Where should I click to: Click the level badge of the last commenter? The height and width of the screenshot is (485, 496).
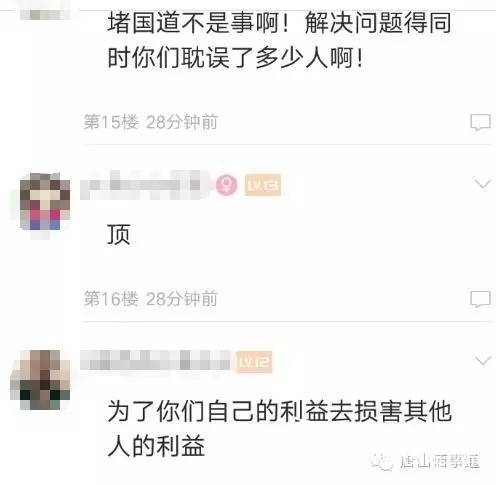[x=254, y=362]
